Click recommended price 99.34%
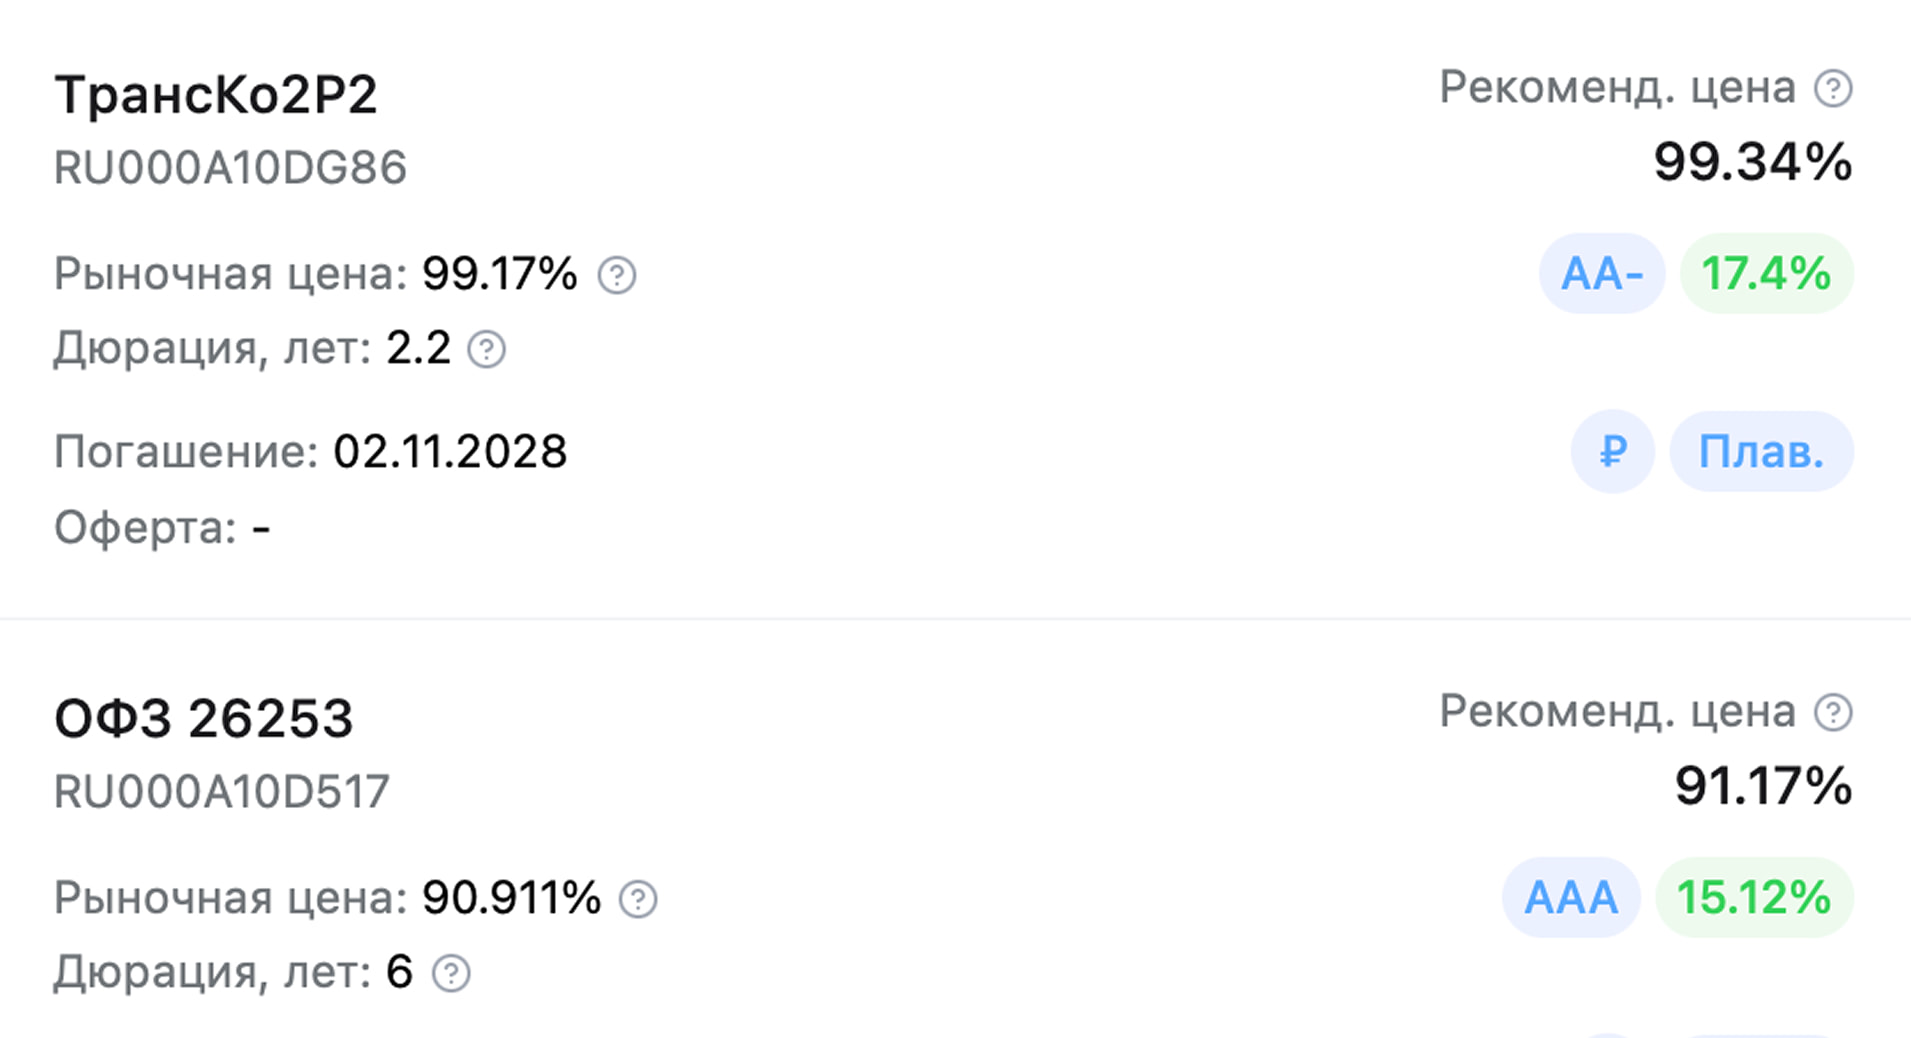The height and width of the screenshot is (1038, 1911). tap(1752, 162)
